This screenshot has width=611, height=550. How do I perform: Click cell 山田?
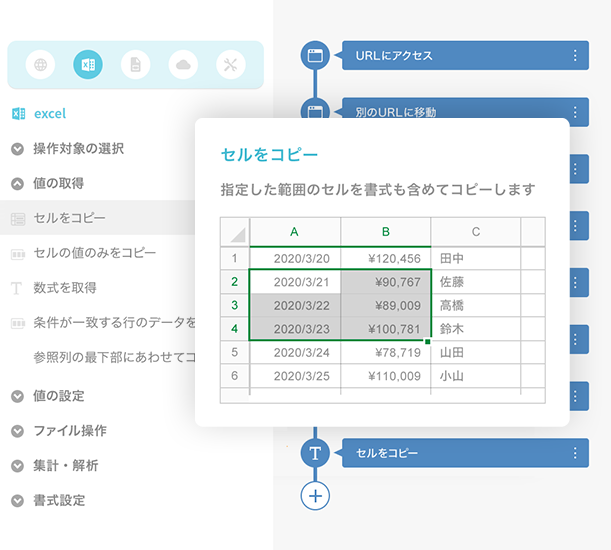(x=476, y=352)
